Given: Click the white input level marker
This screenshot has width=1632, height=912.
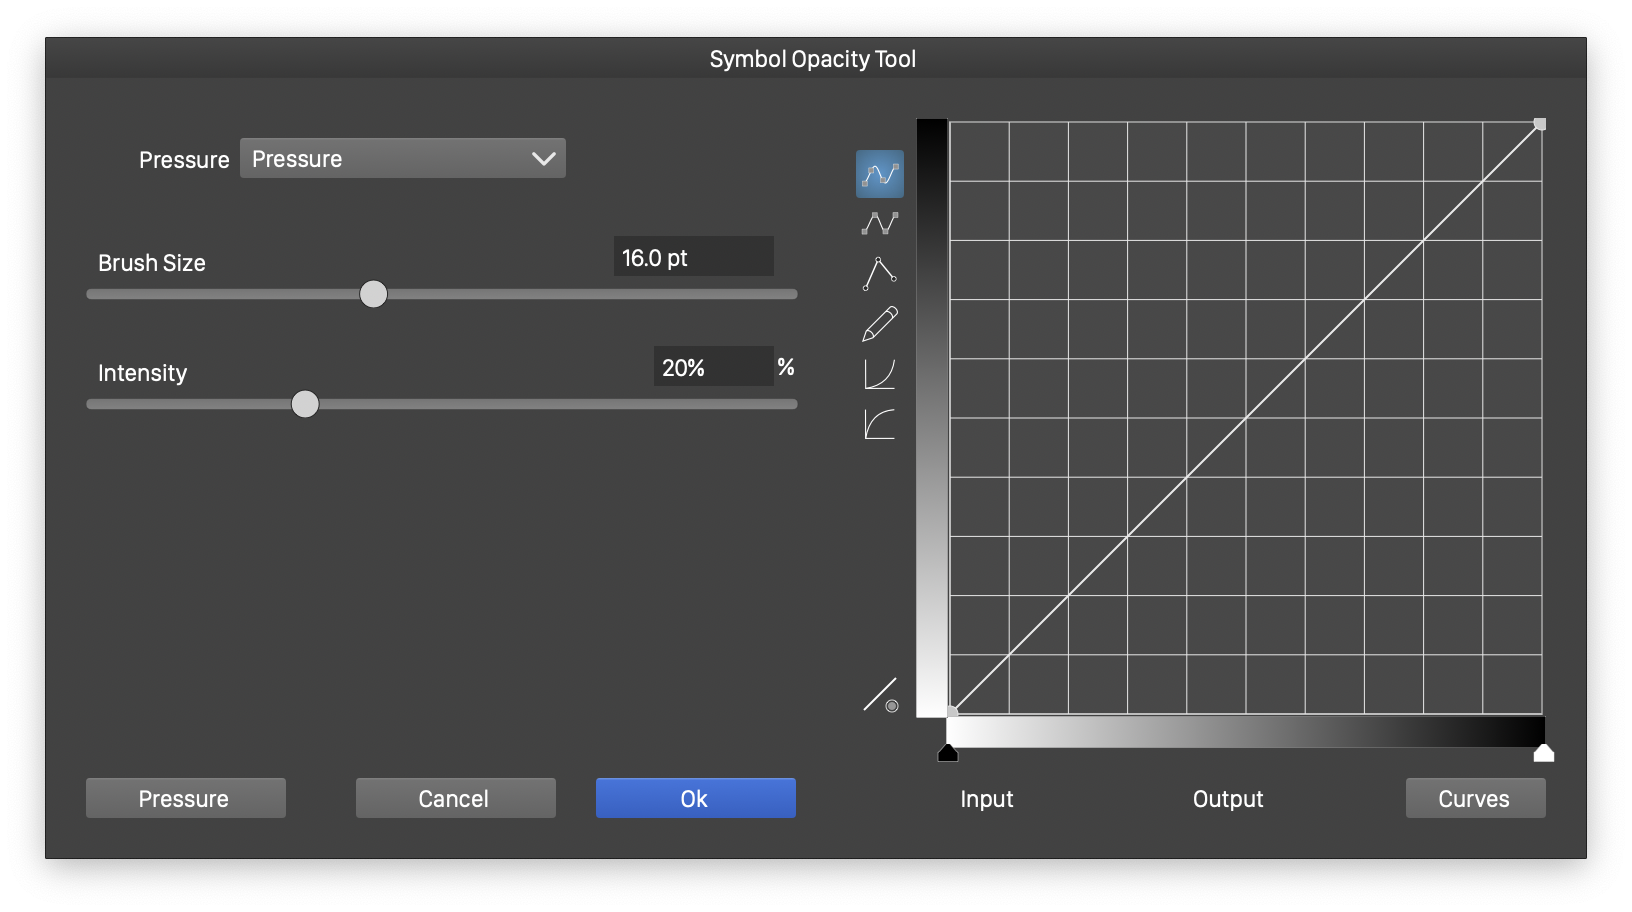Looking at the screenshot, I should pos(1544,753).
